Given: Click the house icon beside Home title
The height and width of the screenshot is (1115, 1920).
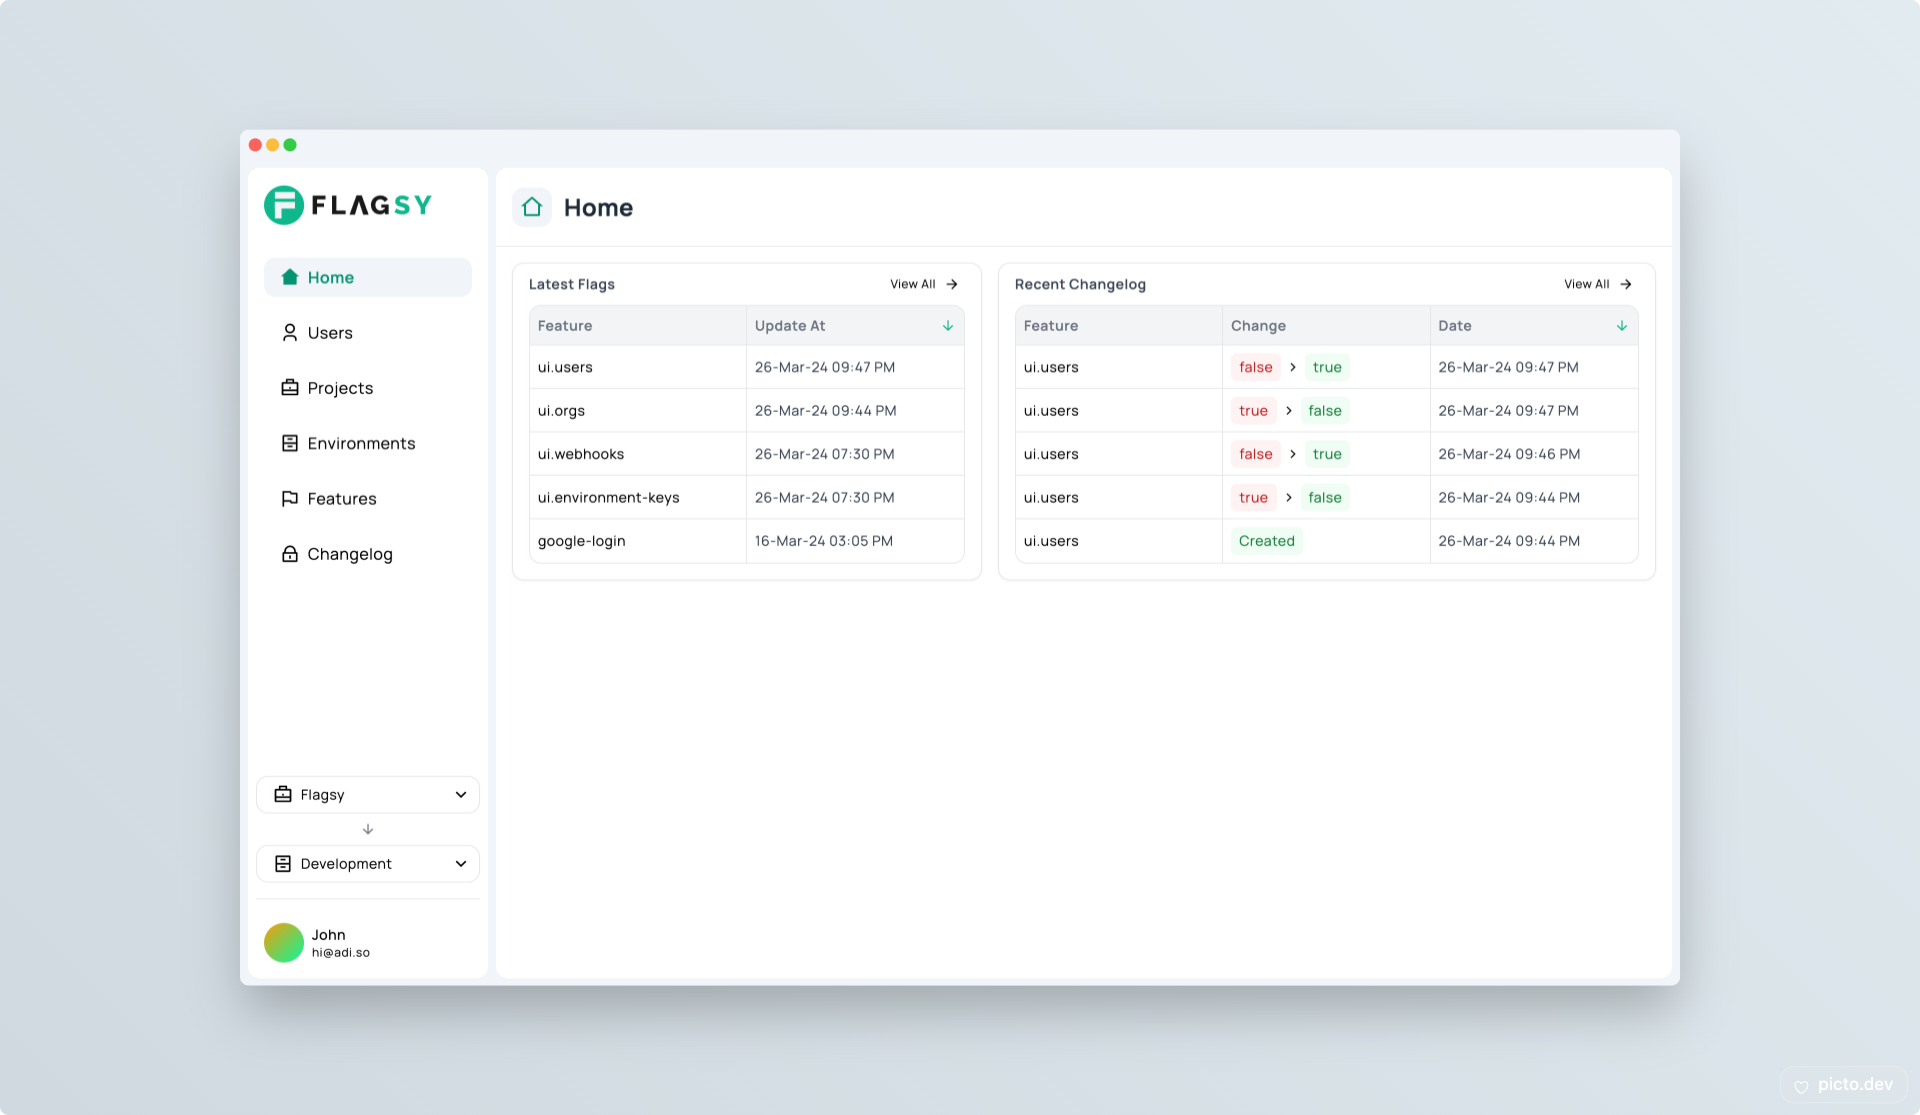Looking at the screenshot, I should click(532, 207).
